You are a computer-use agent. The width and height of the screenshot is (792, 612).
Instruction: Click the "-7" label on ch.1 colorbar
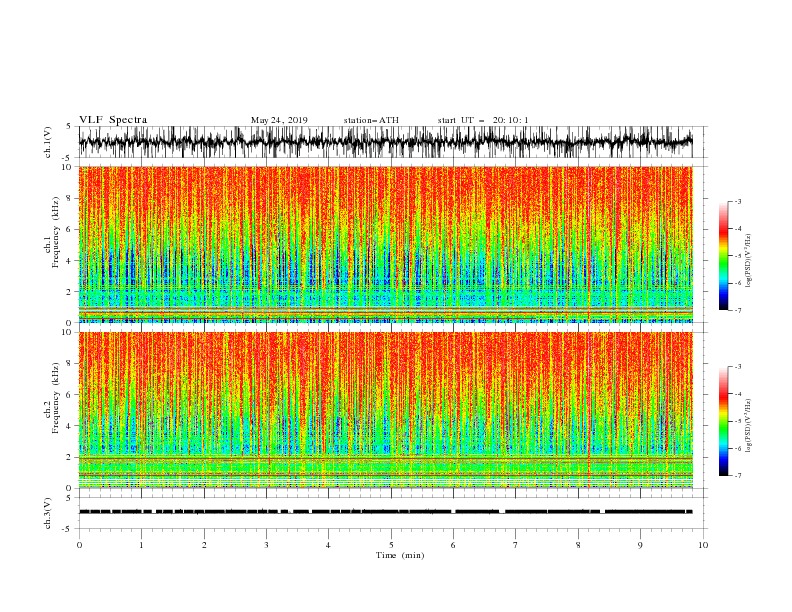pos(738,311)
